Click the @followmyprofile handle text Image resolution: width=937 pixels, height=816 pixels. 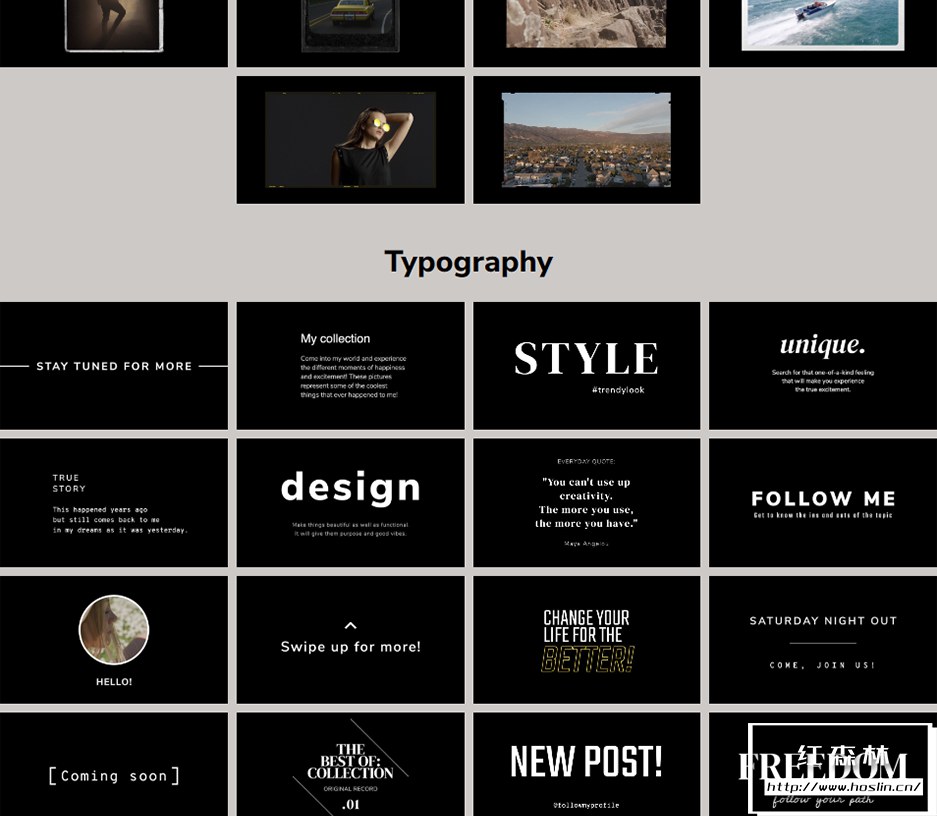click(586, 805)
